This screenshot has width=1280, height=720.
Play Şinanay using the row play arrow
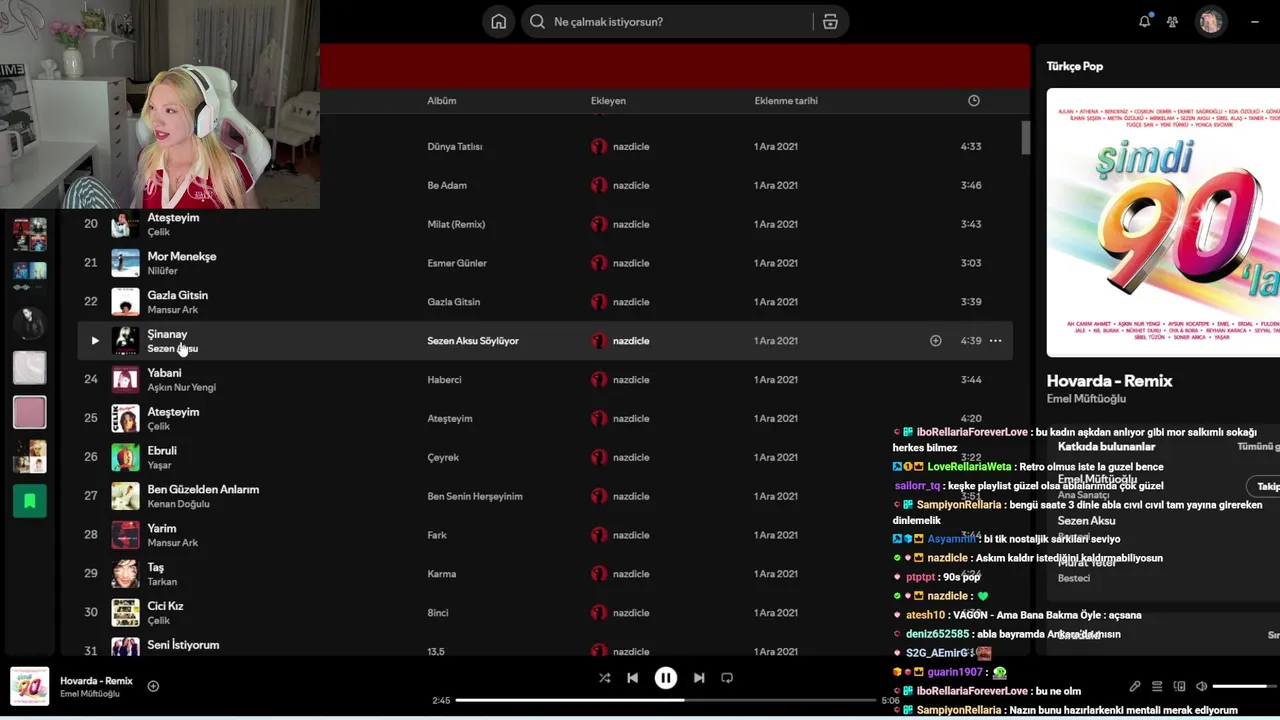(x=95, y=341)
